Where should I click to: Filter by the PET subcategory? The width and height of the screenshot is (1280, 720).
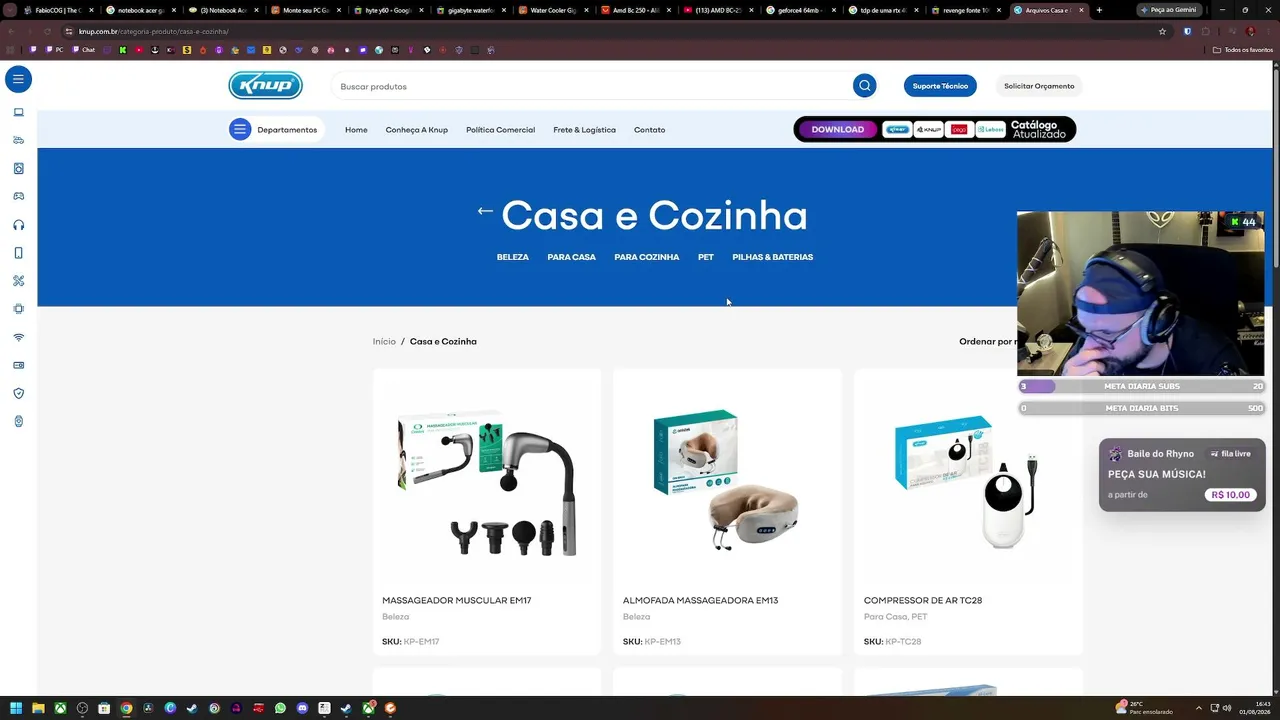706,257
